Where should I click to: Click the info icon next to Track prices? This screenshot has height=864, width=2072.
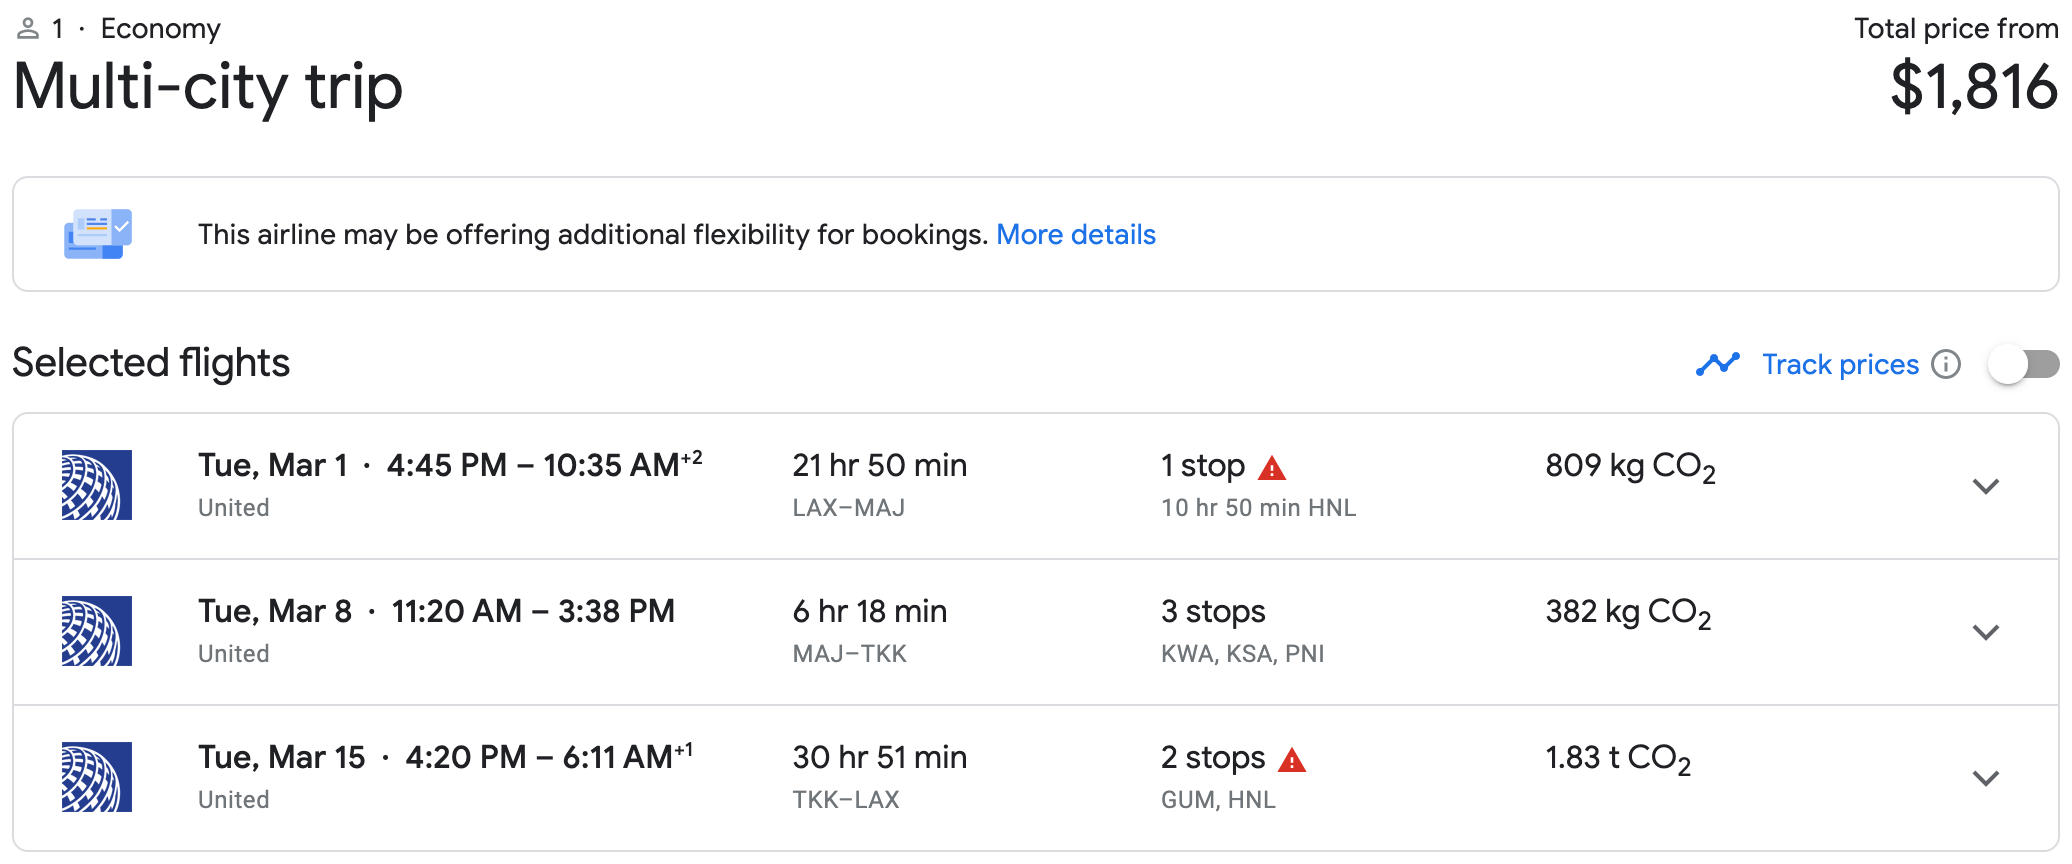1946,365
